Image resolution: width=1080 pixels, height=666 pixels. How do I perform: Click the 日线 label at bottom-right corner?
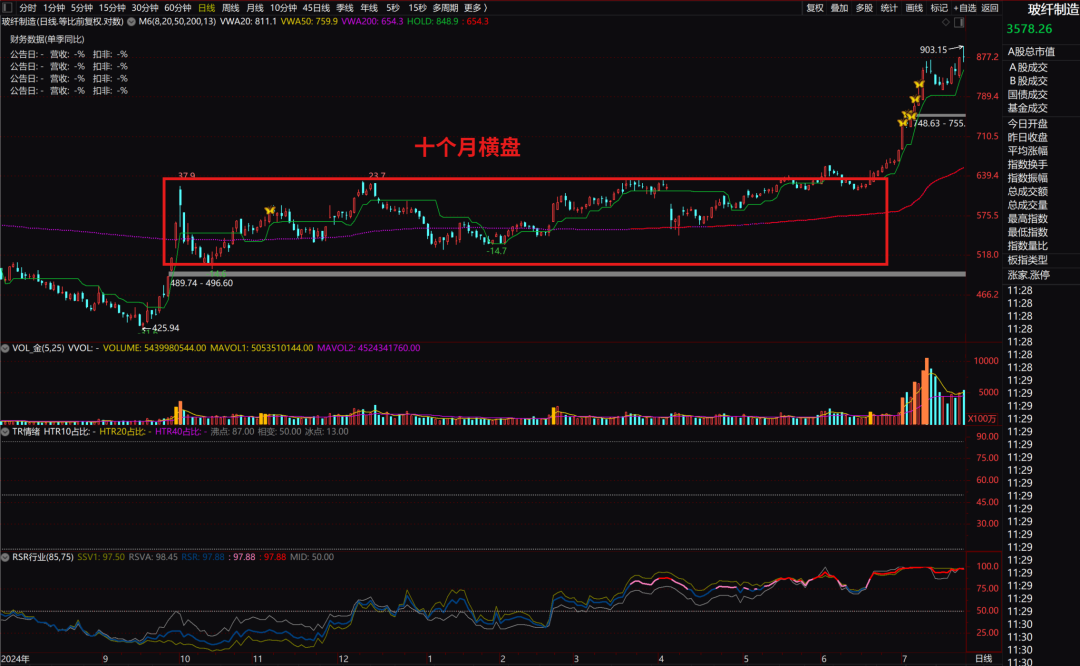click(984, 659)
